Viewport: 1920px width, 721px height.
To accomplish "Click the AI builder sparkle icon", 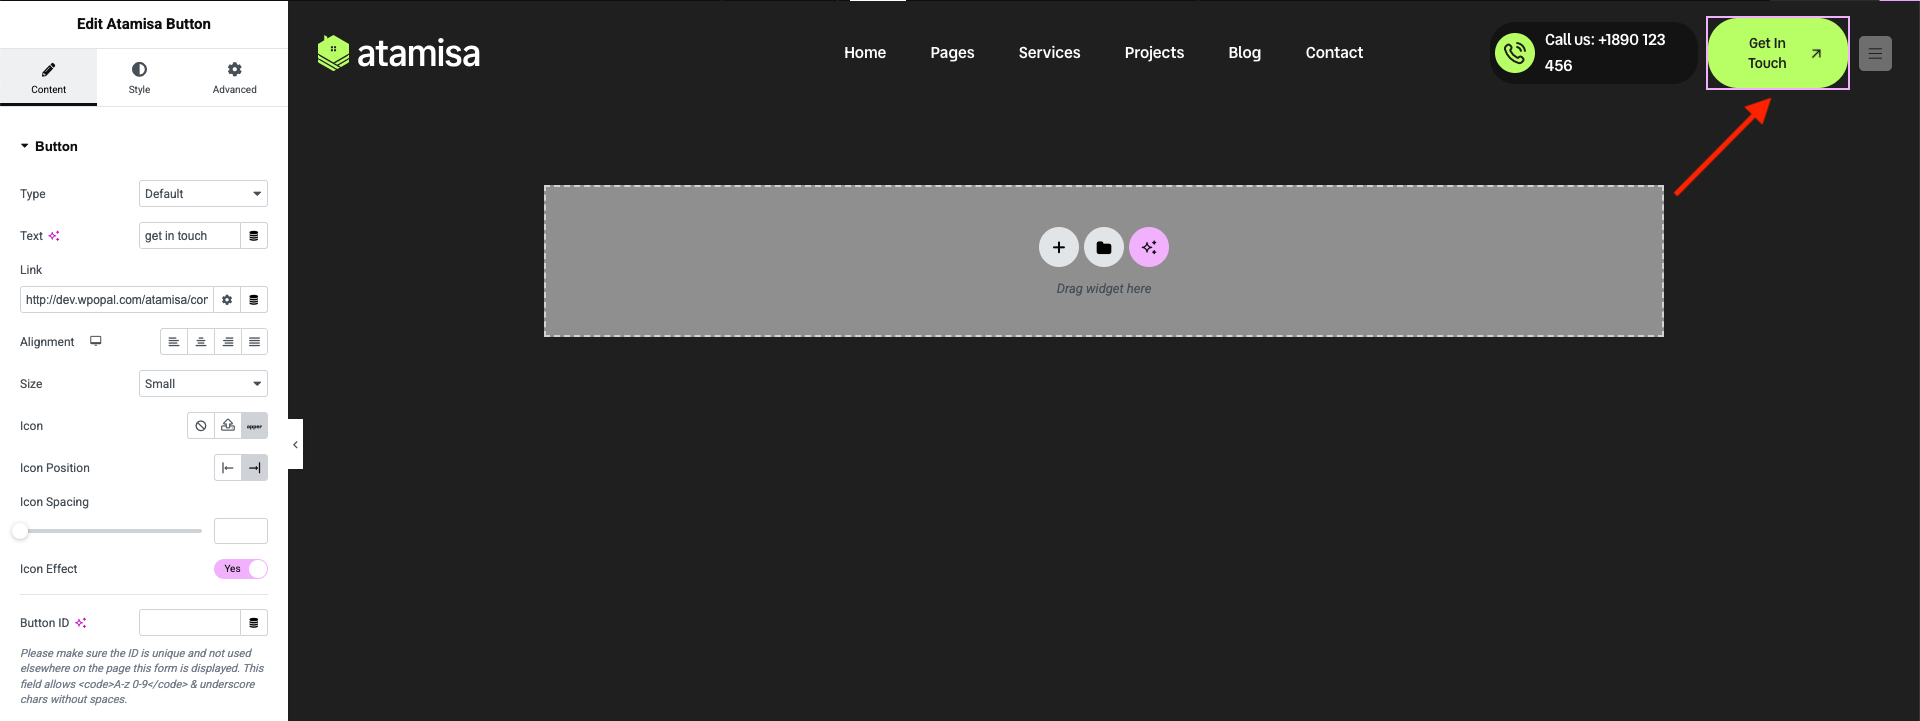I will (x=1148, y=247).
